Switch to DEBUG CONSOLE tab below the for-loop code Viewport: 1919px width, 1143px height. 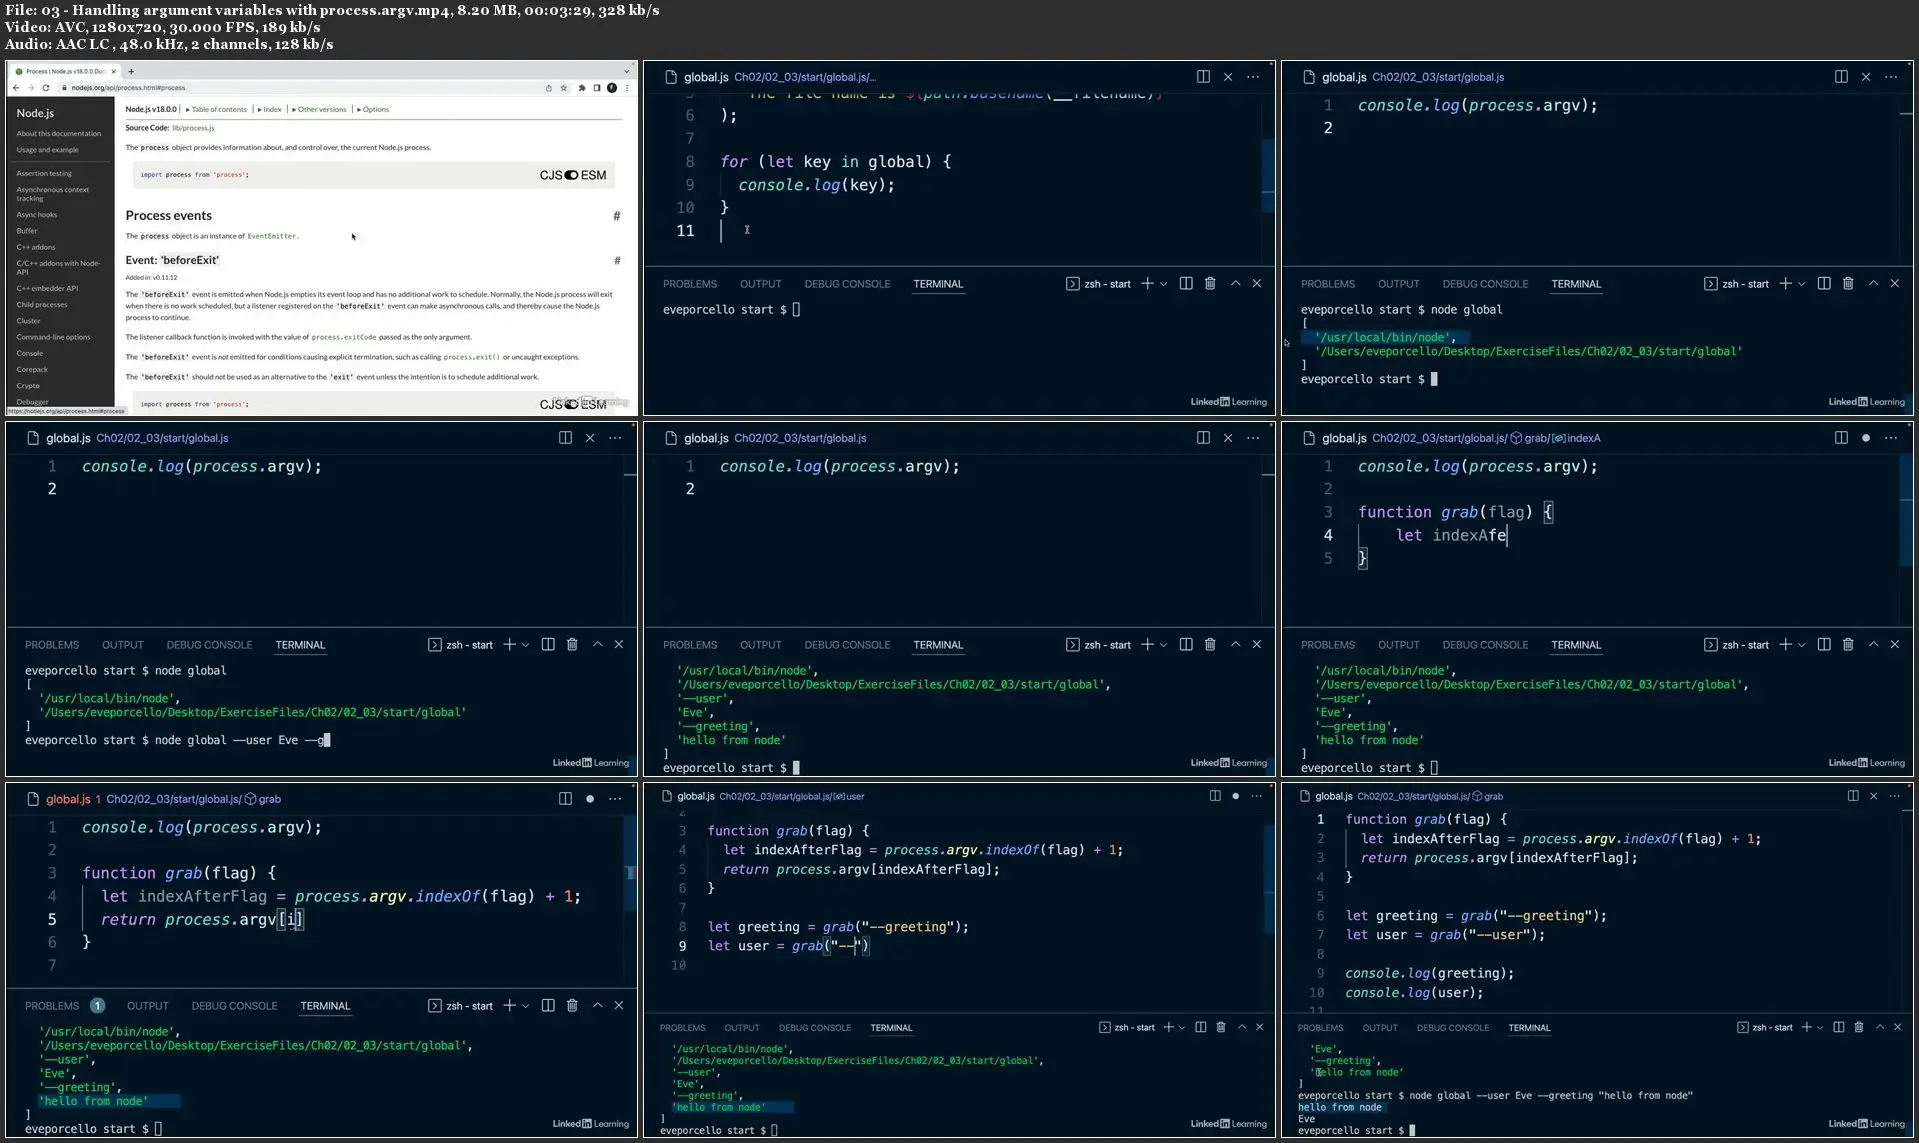[846, 284]
